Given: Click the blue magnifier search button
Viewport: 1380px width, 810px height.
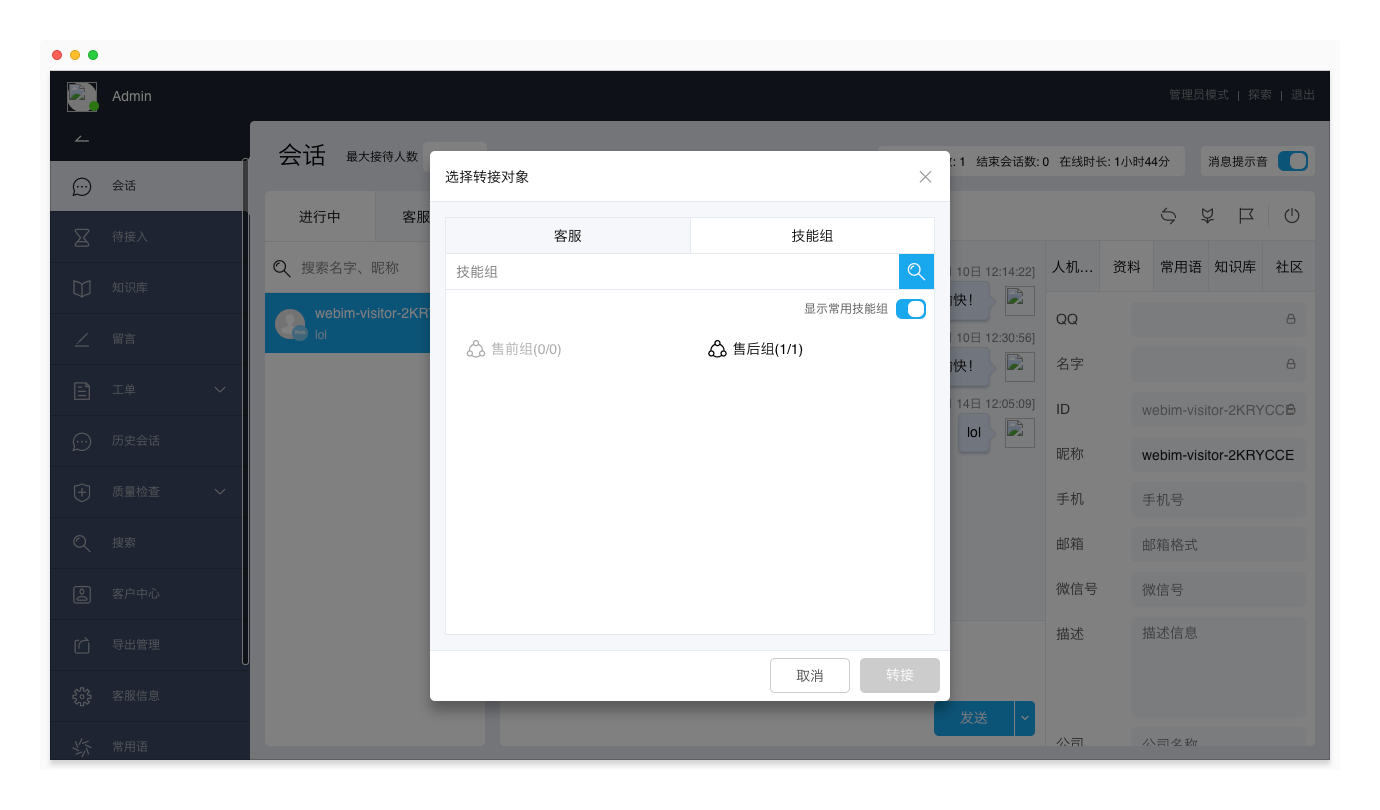Looking at the screenshot, I should coord(916,271).
